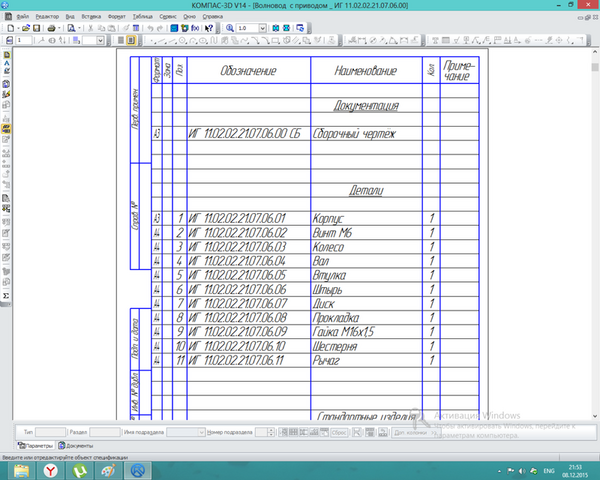This screenshot has width=600, height=480.
Task: Click the fit-to-width scale icon
Action: pos(286,28)
